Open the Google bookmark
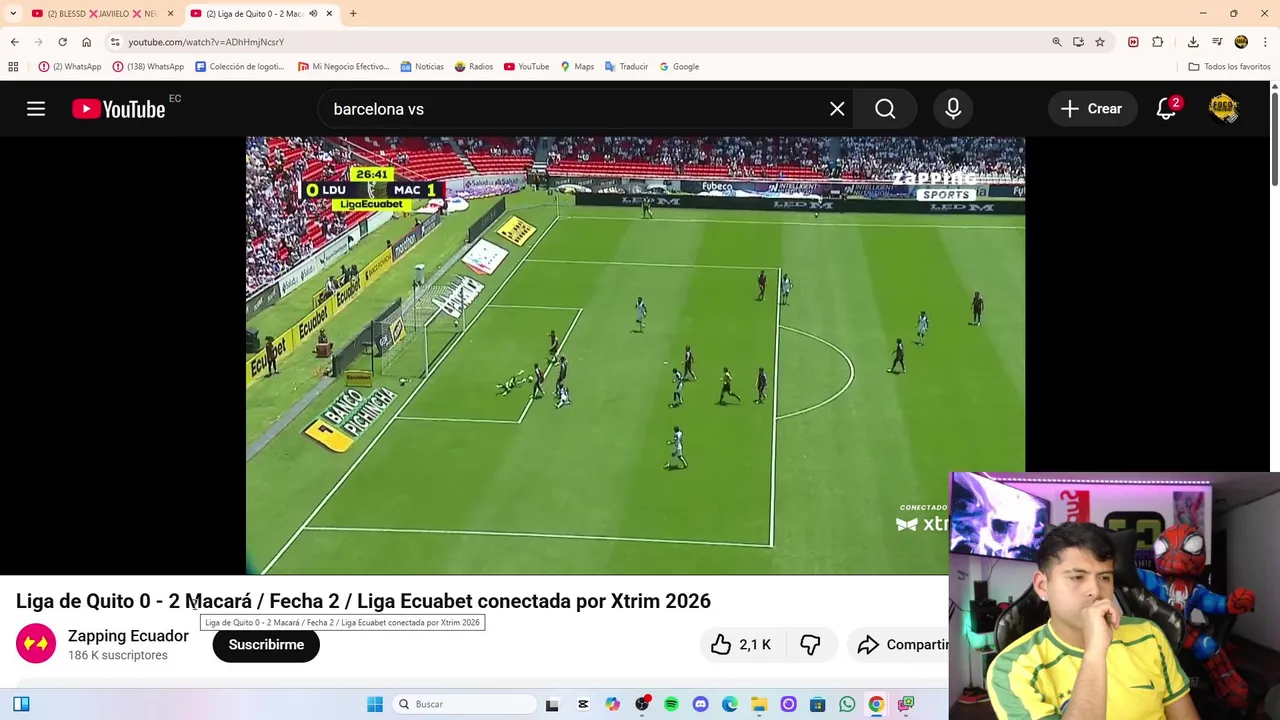This screenshot has height=720, width=1280. [x=679, y=67]
